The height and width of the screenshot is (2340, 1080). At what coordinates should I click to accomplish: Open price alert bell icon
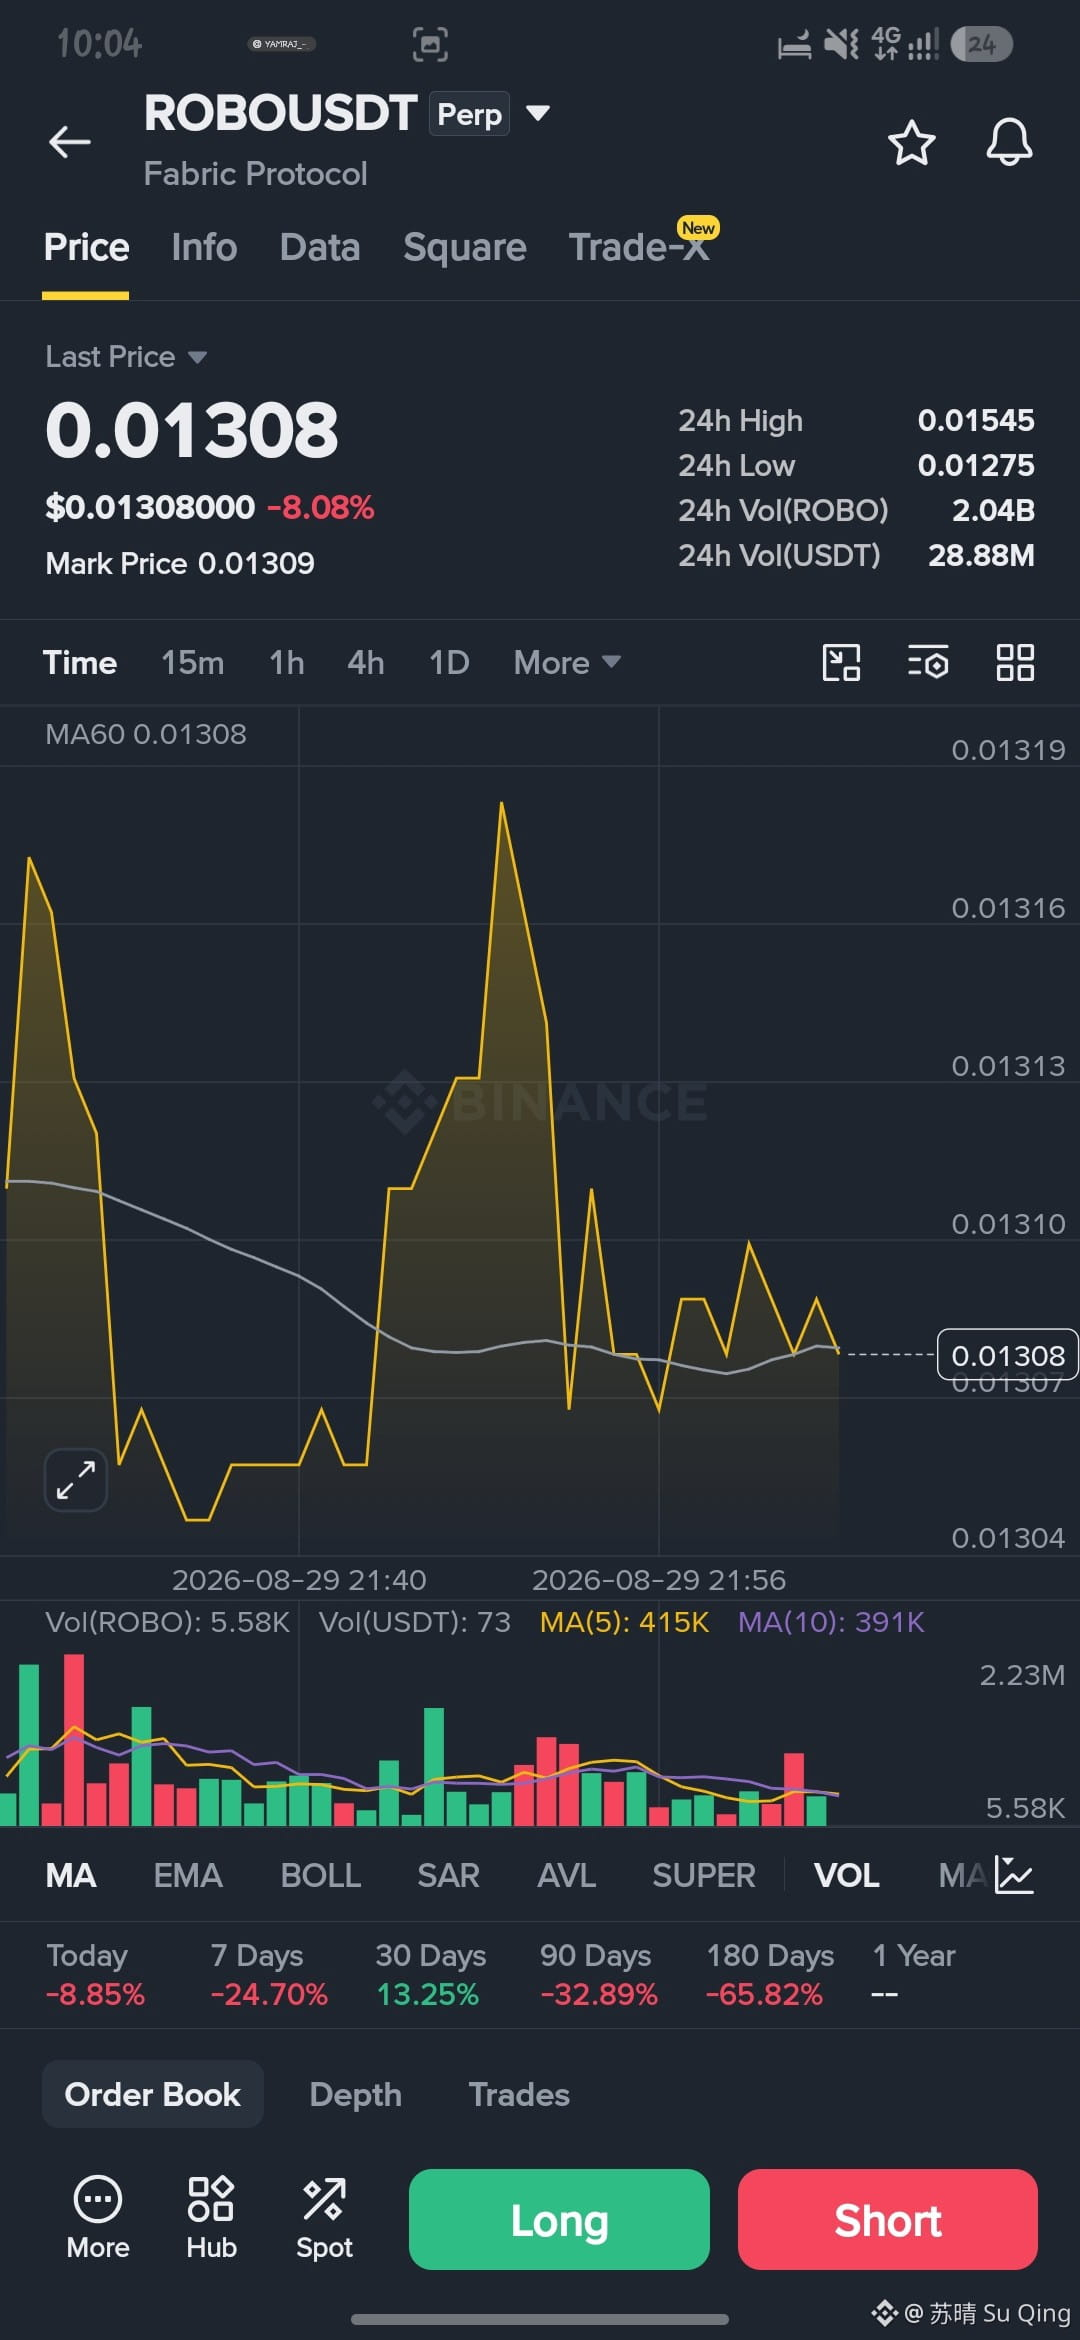click(x=1009, y=142)
